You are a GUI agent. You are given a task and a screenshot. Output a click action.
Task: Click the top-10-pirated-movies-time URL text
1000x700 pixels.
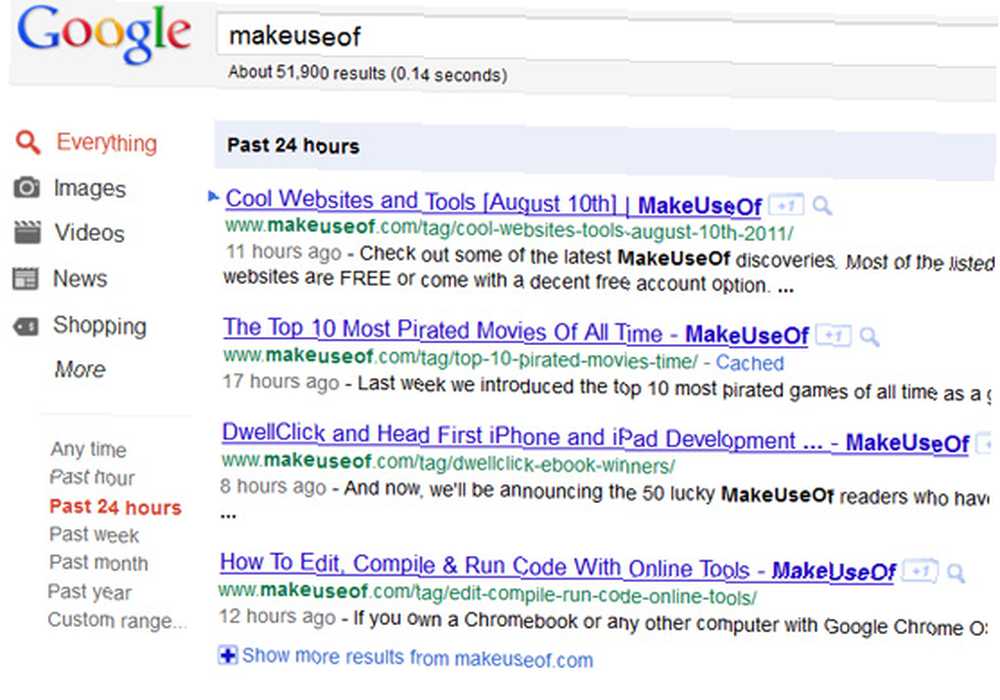[x=460, y=359]
